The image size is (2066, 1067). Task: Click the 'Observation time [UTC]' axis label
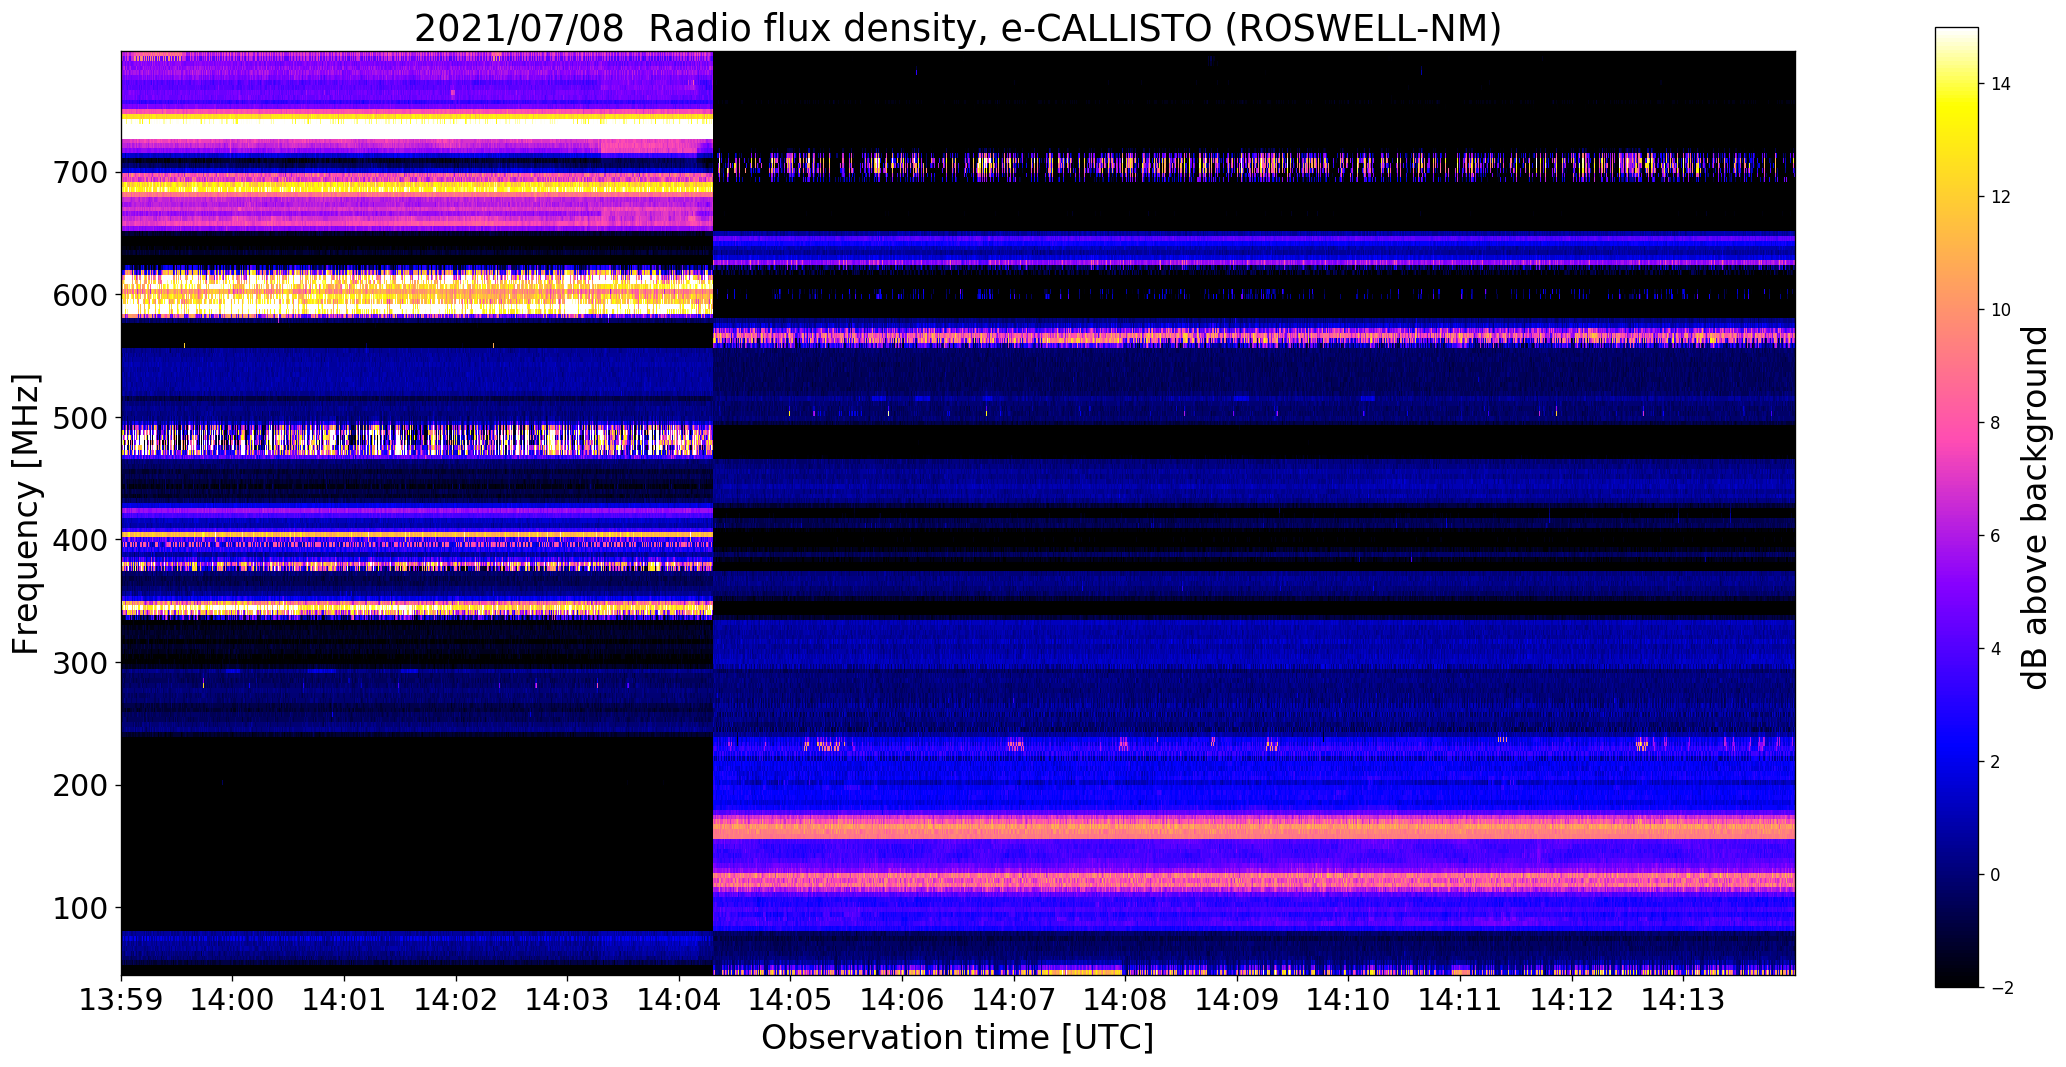[957, 1038]
